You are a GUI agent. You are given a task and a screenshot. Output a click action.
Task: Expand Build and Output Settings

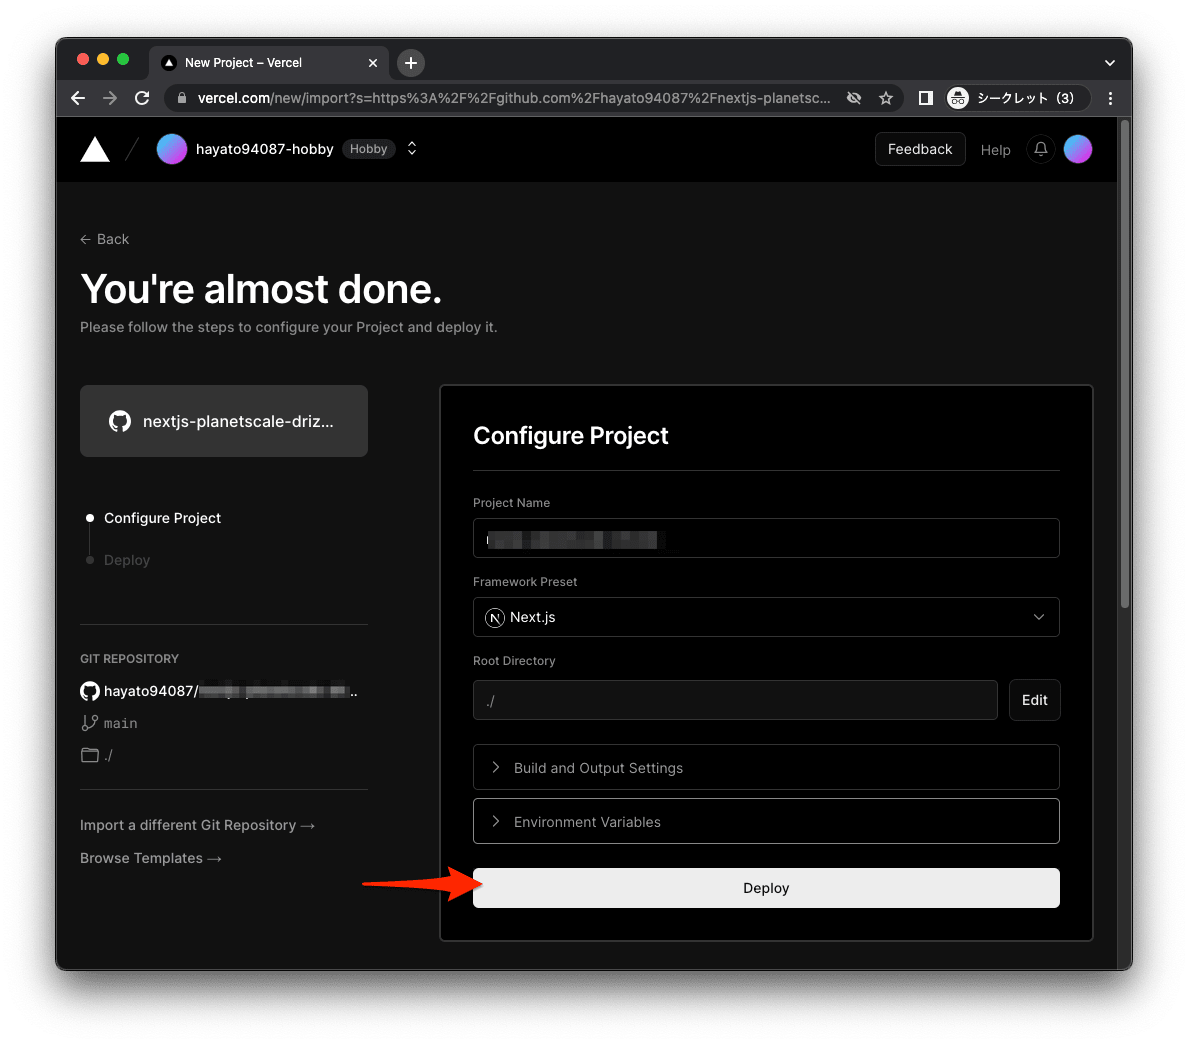pyautogui.click(x=766, y=767)
